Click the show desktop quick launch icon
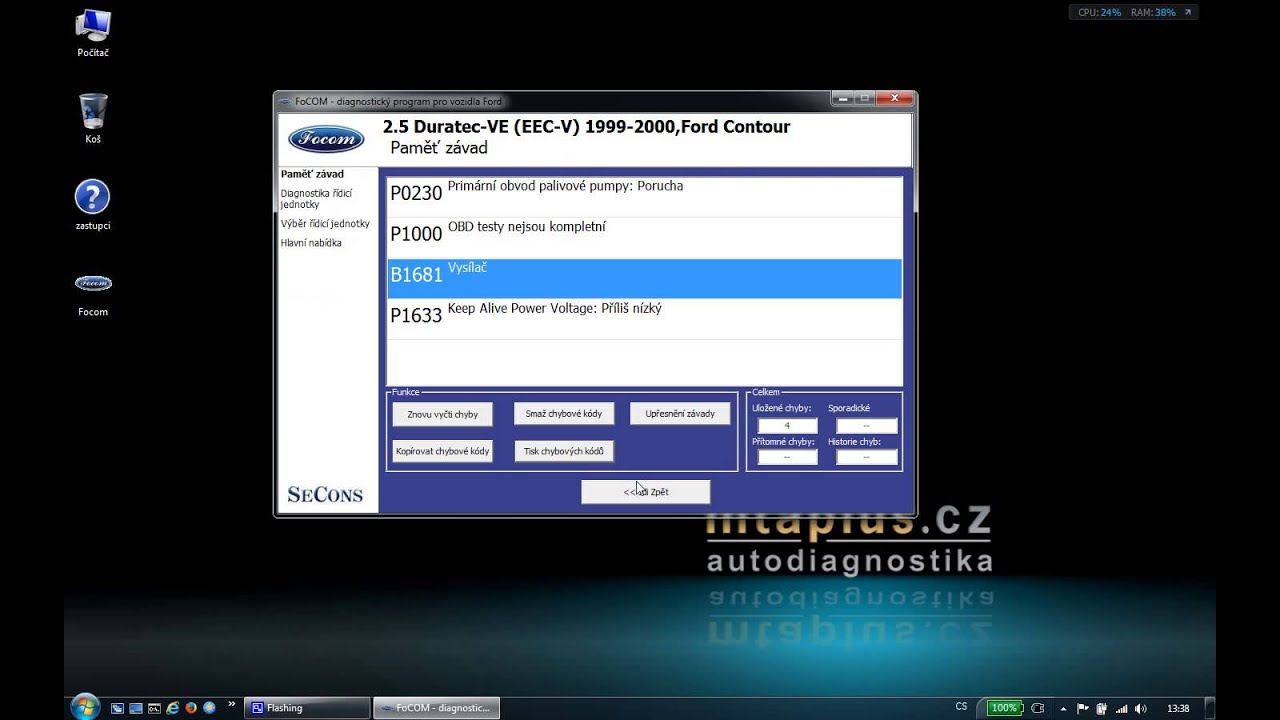Viewport: 1280px width, 720px height. point(136,708)
